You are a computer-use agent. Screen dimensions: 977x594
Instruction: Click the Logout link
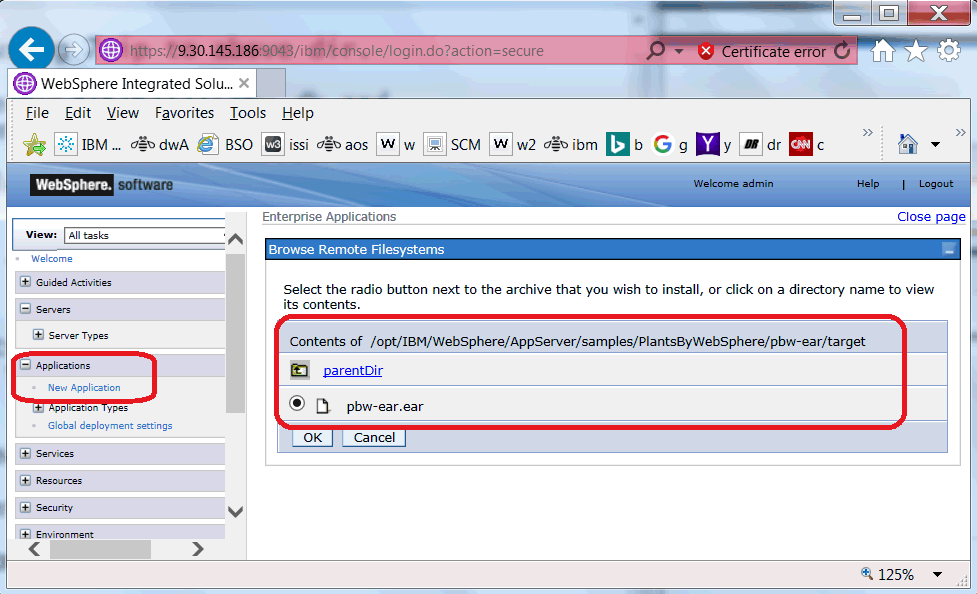click(935, 183)
